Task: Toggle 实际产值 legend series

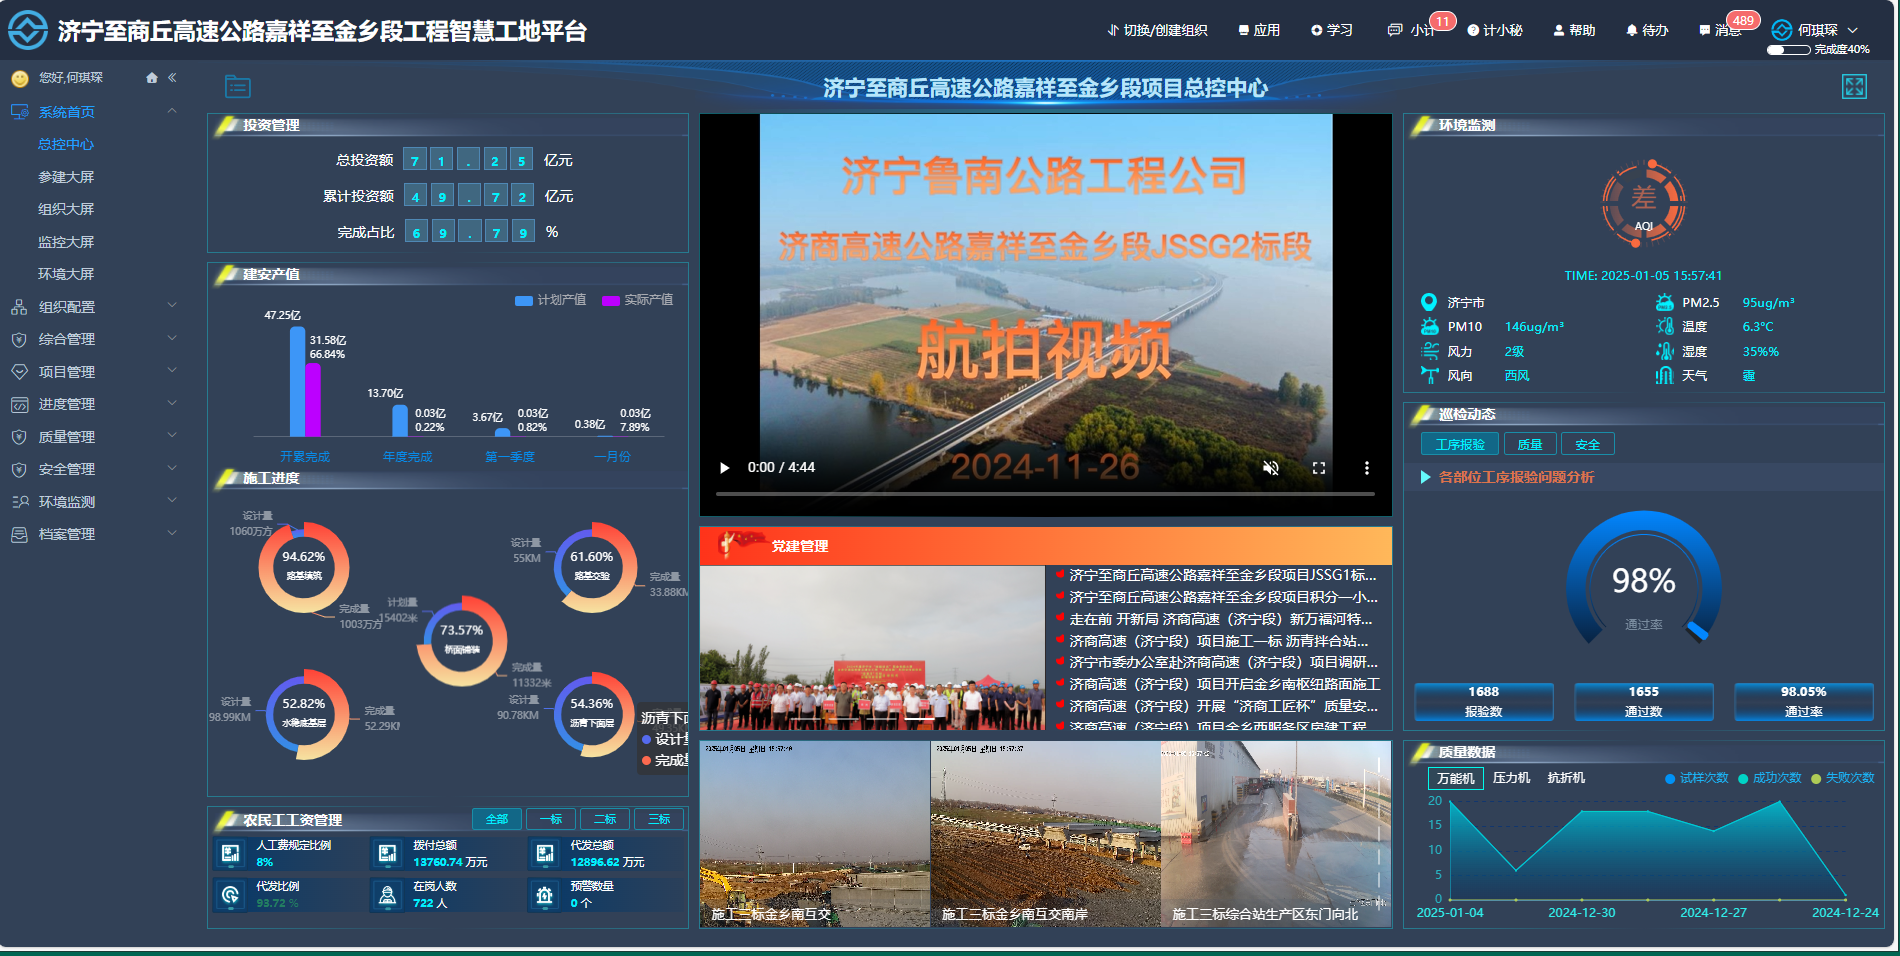Action: tap(637, 300)
